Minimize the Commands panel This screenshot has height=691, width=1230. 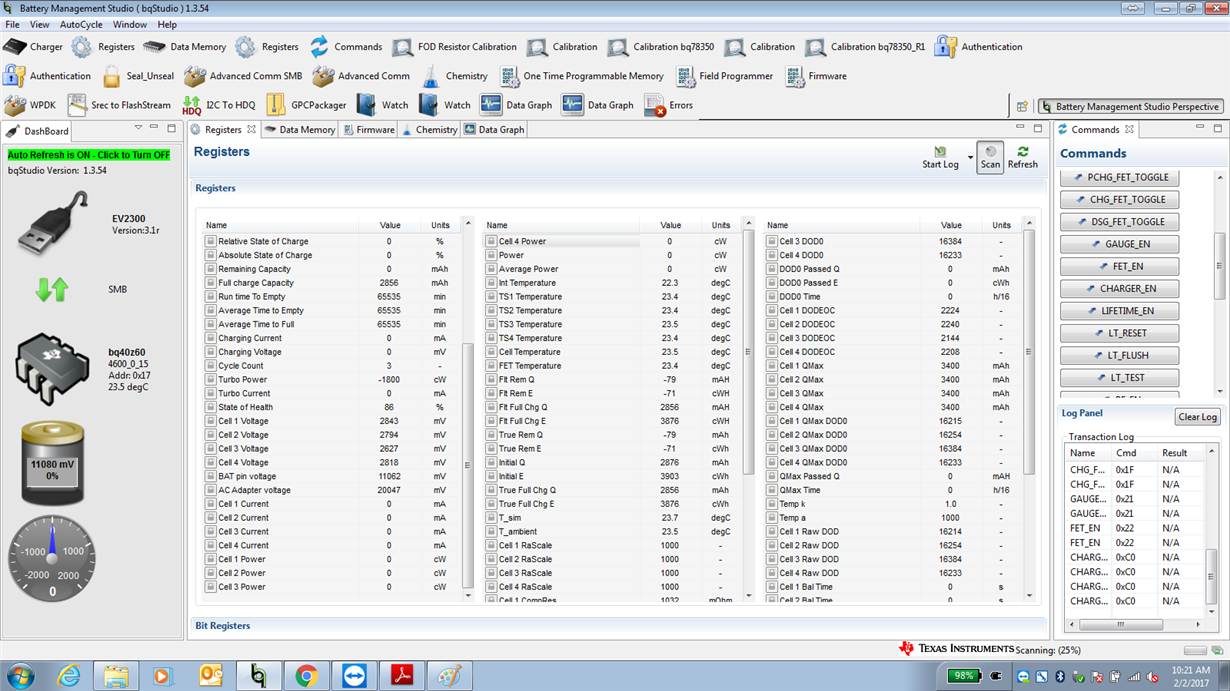(x=1200, y=128)
